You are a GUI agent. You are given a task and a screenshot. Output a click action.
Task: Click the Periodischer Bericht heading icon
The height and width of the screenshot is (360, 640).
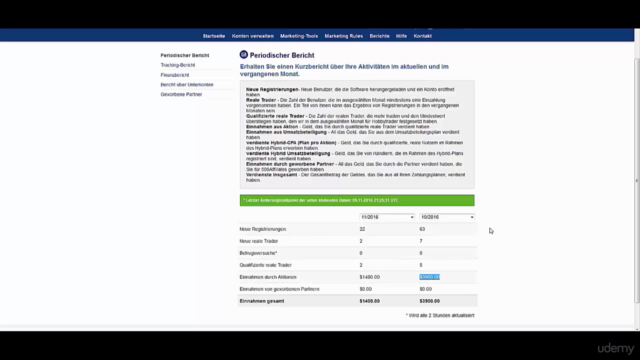244,54
